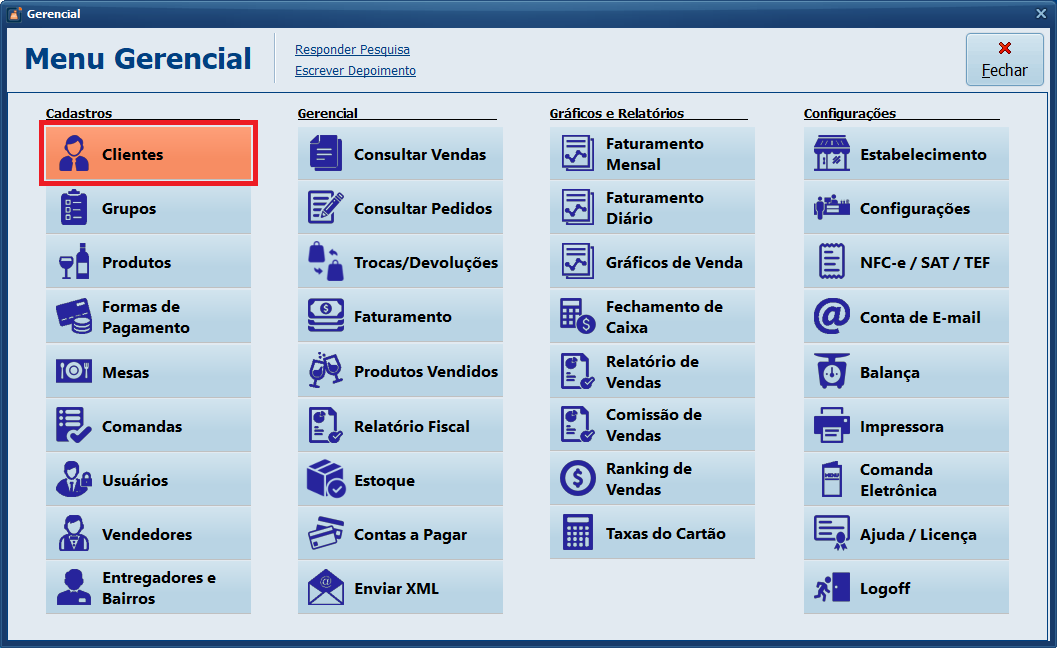Viewport: 1057px width, 648px height.
Task: Open the Trocas/Devoluções bags icon
Action: point(326,262)
